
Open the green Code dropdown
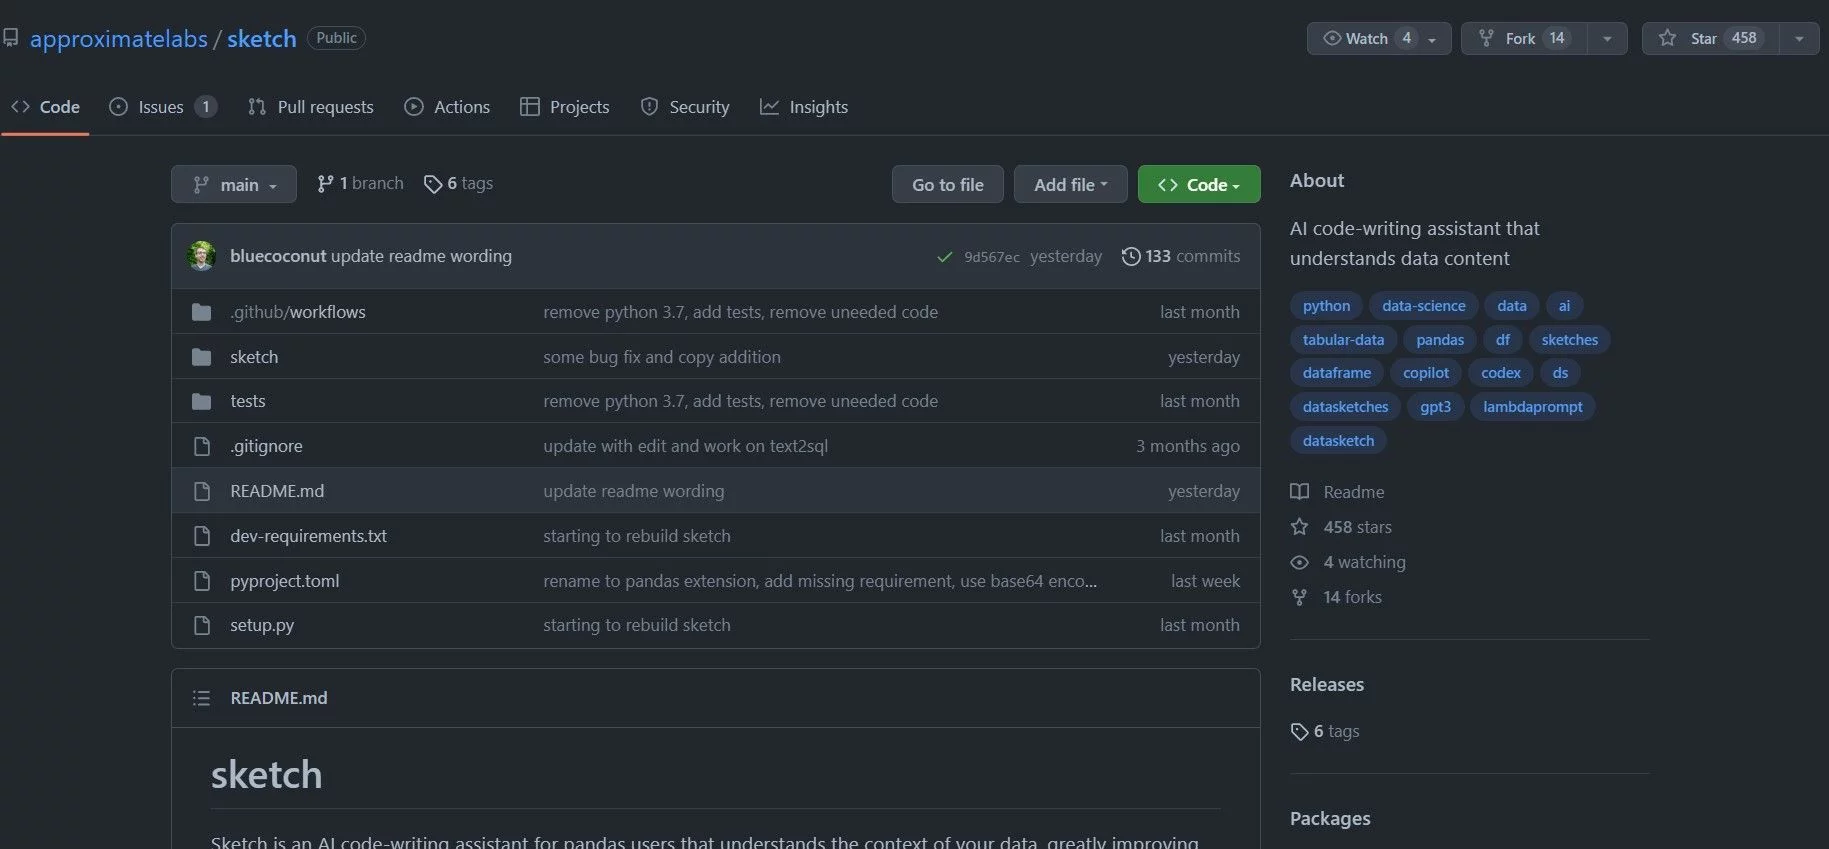(1199, 184)
